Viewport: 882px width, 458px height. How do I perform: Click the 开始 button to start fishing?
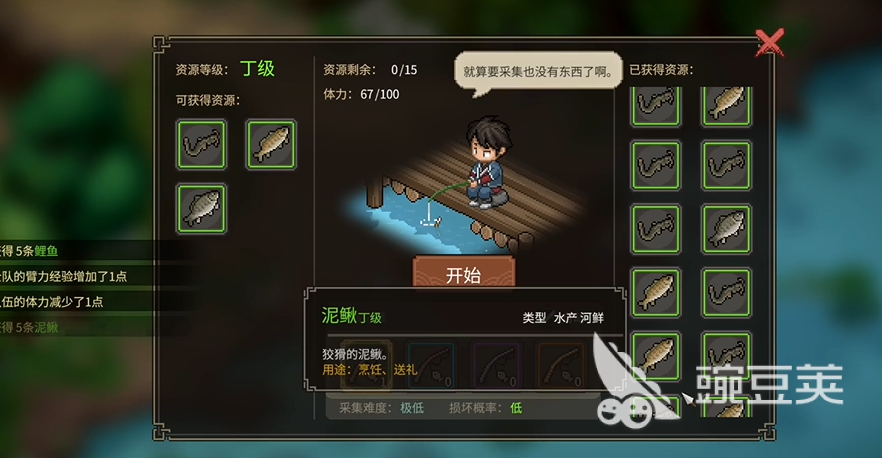coord(464,273)
